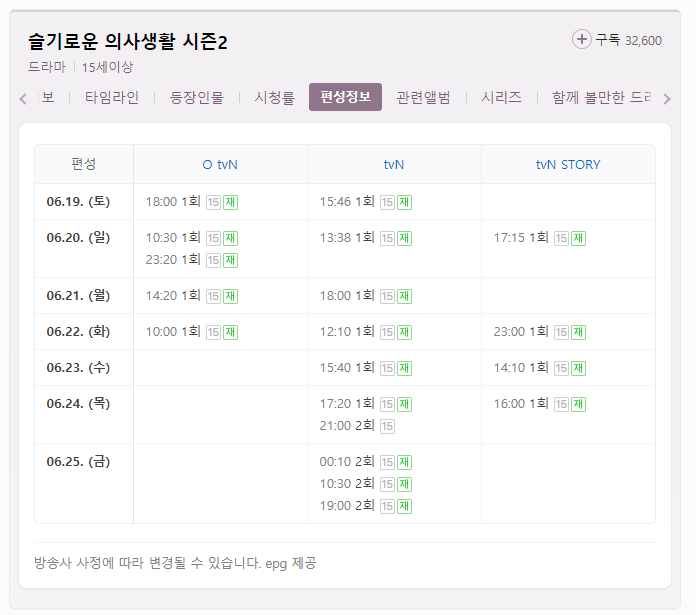The width and height of the screenshot is (696, 615).
Task: Open the tvN channel header link
Action: (394, 165)
